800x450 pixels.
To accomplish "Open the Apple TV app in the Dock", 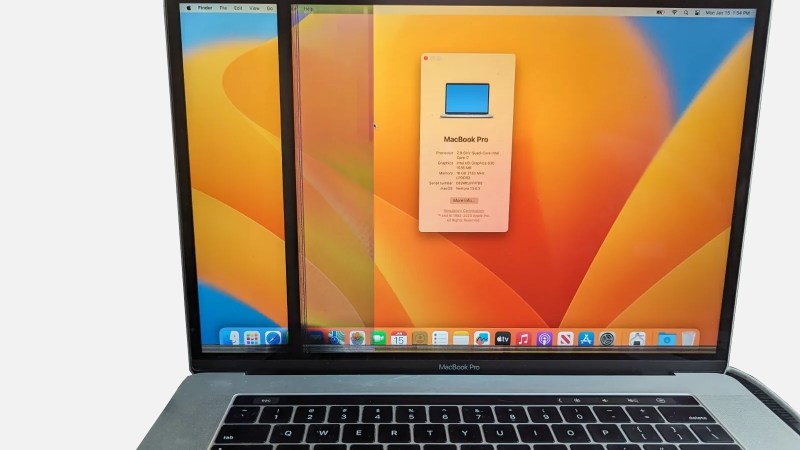I will 502,338.
